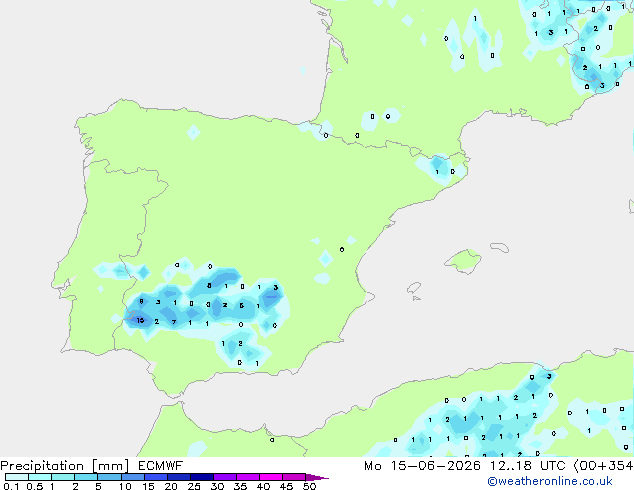
Task: Click the legend label '50'
Action: coord(309,486)
